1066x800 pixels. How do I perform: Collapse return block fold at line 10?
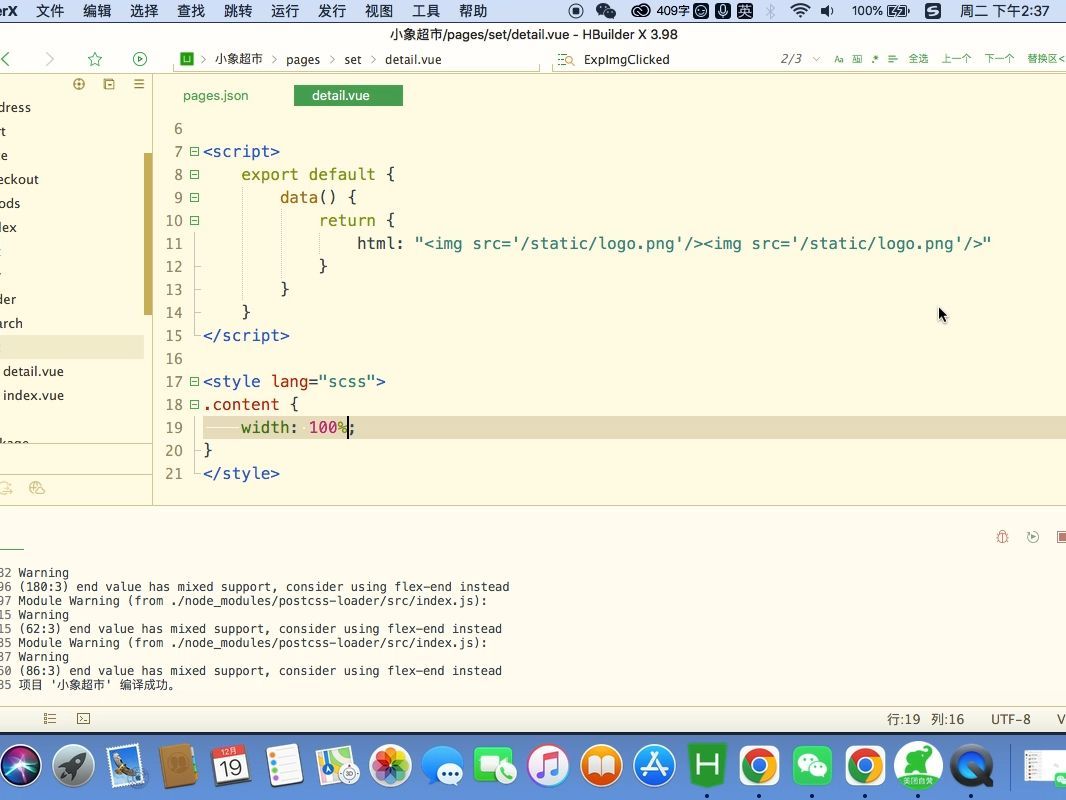(x=194, y=221)
